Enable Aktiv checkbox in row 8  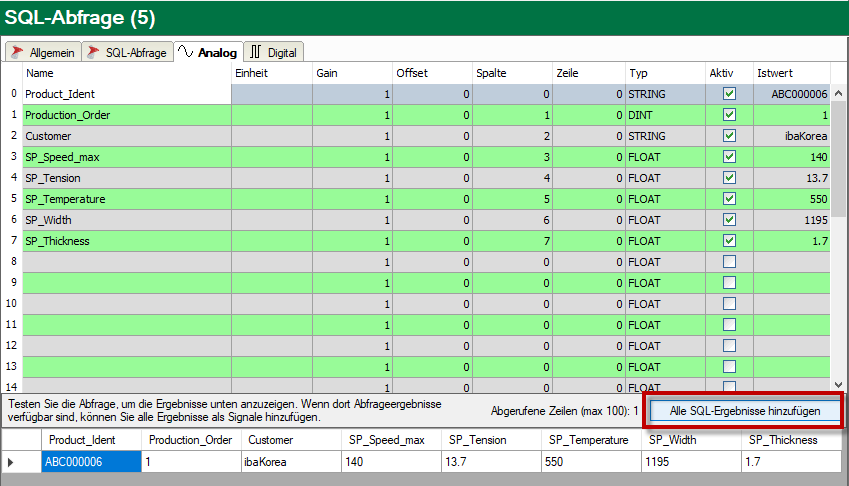[729, 262]
